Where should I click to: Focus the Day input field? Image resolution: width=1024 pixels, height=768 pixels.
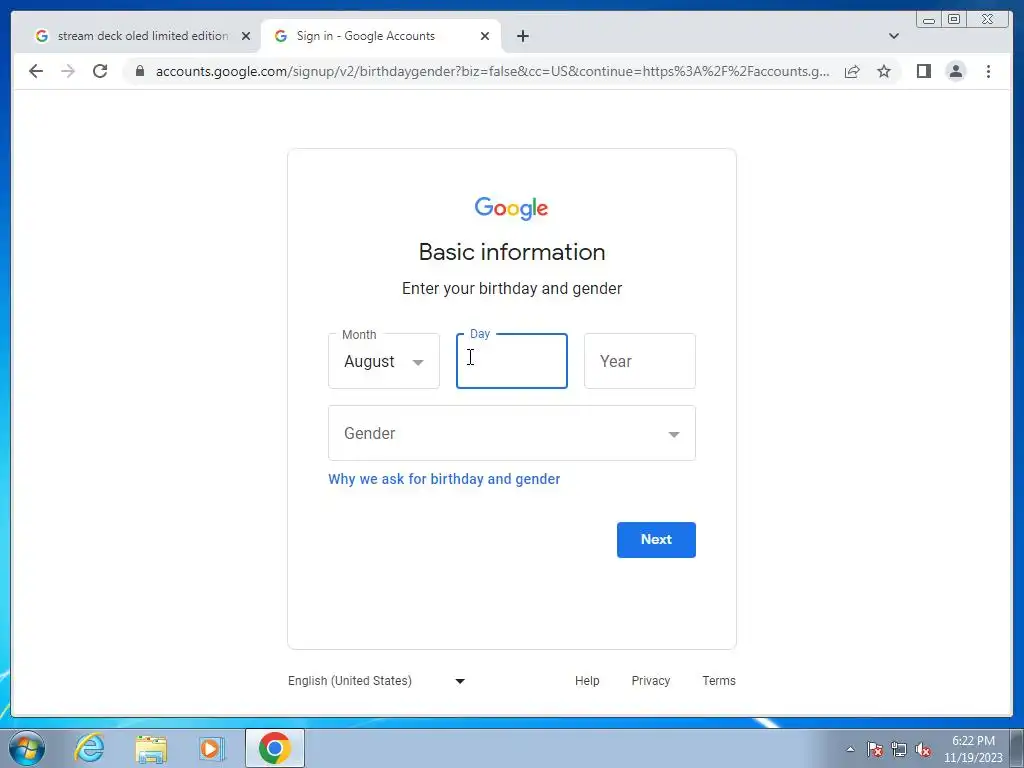pos(511,361)
